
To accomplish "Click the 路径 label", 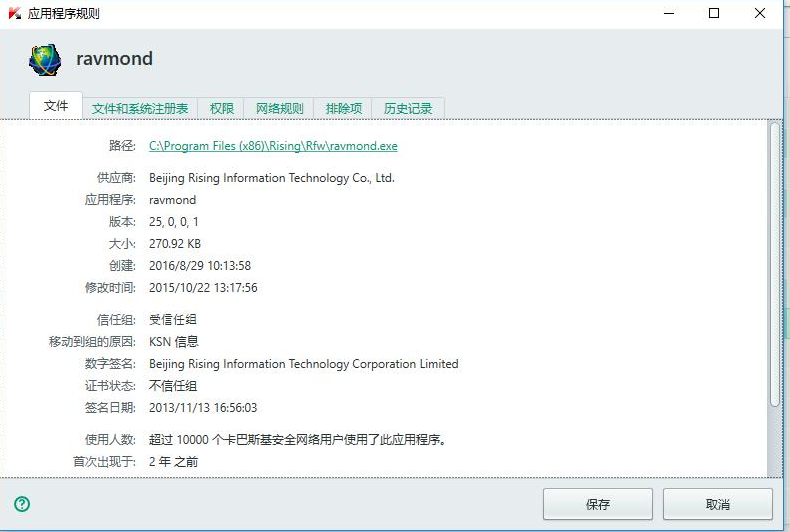I will point(122,146).
